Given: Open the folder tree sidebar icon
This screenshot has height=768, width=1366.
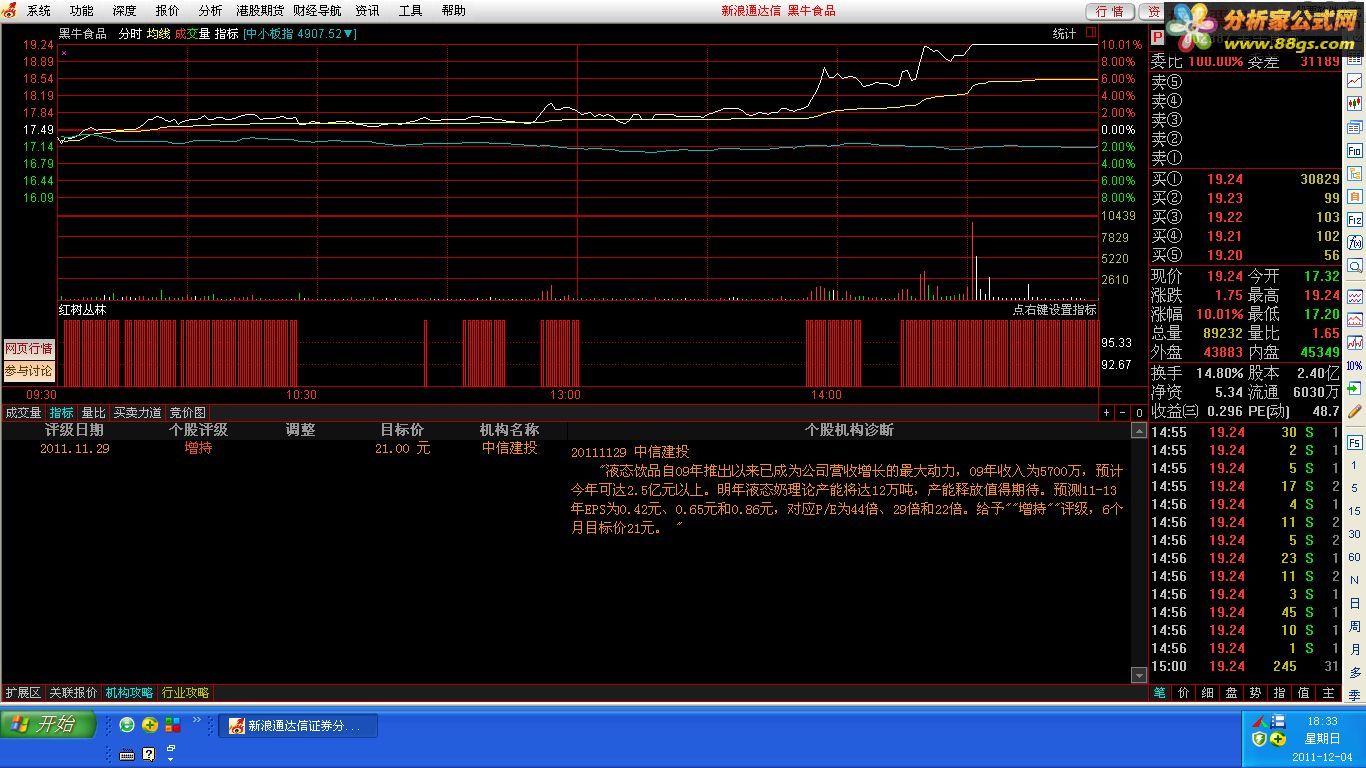Looking at the screenshot, I should (x=1355, y=173).
